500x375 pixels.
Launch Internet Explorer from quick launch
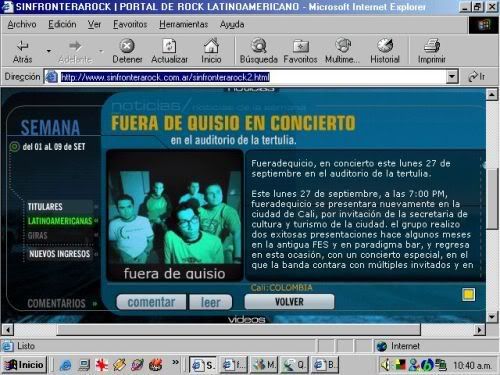pyautogui.click(x=65, y=365)
